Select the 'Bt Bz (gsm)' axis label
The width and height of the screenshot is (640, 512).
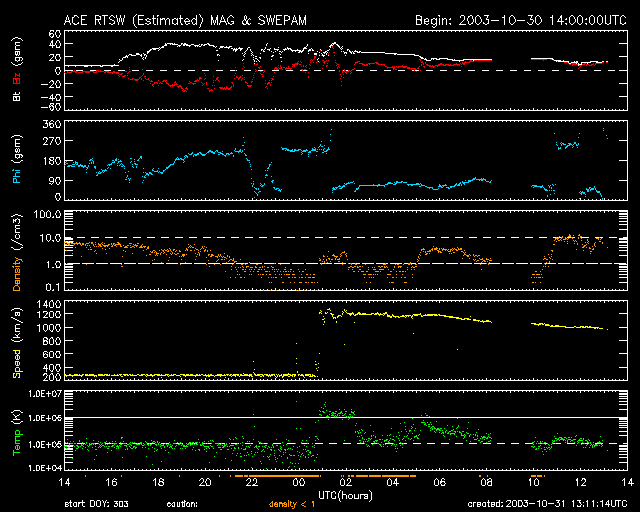coord(17,70)
